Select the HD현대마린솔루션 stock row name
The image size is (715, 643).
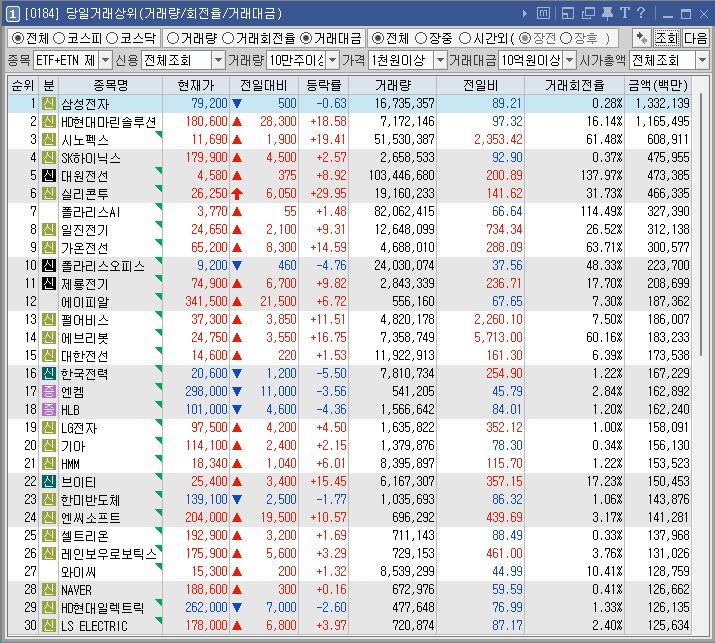coord(109,122)
